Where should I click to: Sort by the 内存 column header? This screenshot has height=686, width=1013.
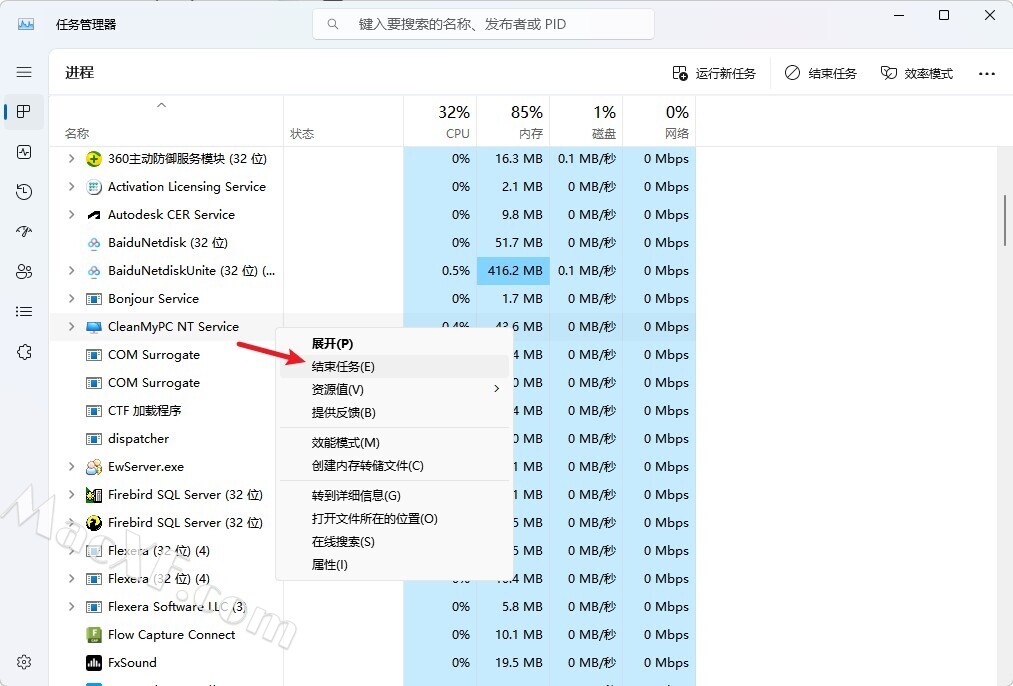[513, 121]
